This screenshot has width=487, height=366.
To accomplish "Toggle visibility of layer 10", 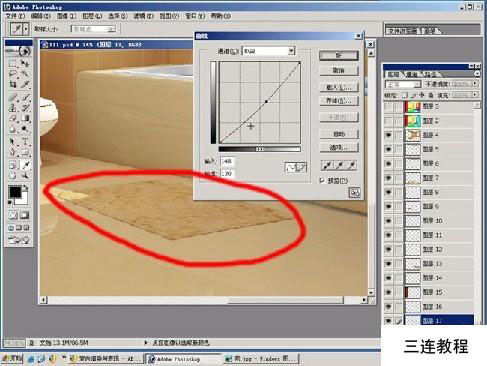I will [388, 221].
